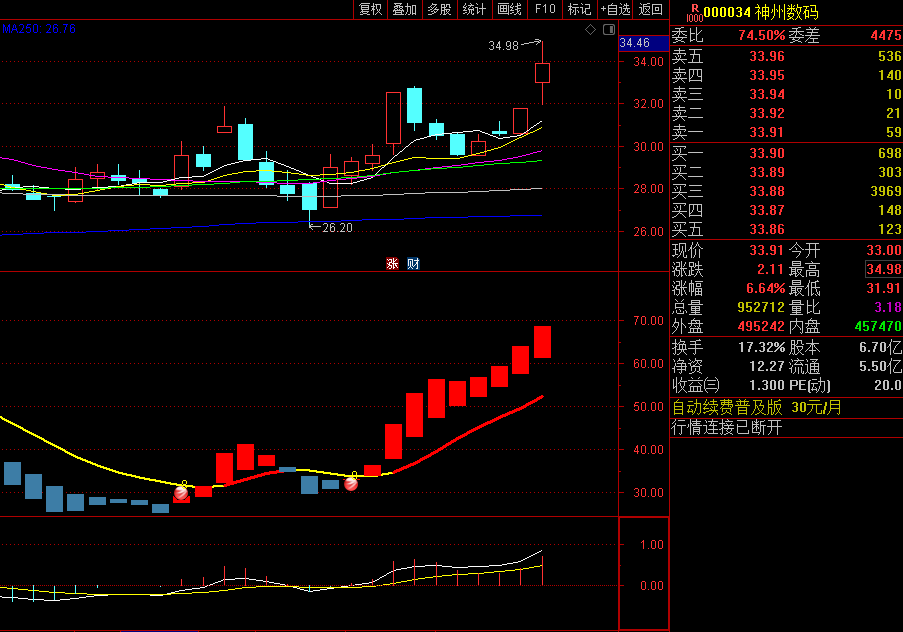Image resolution: width=903 pixels, height=632 pixels.
Task: Select the 买一 33.90 order row
Action: tap(786, 153)
